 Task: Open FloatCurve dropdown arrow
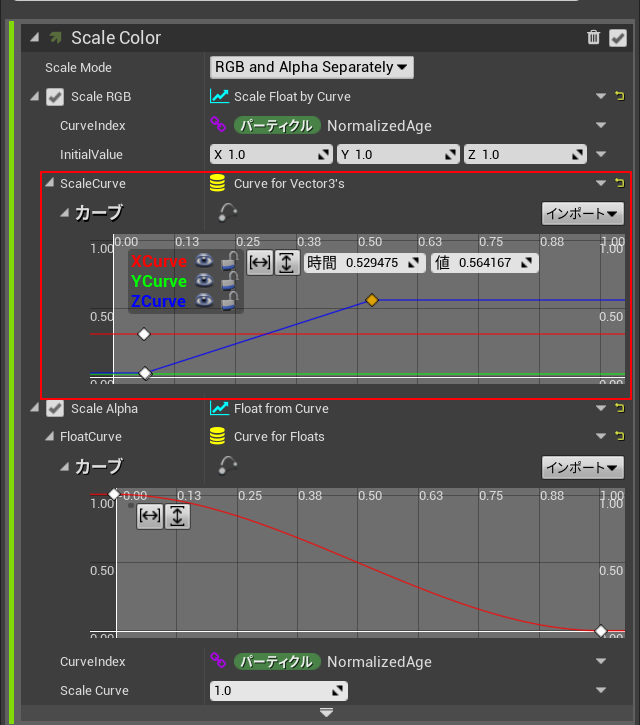click(601, 436)
